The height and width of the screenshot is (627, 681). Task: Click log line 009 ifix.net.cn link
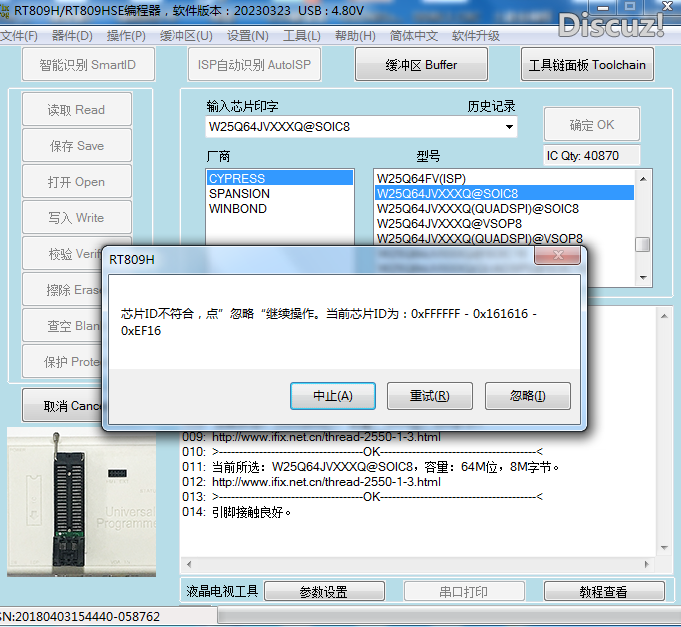coord(326,436)
